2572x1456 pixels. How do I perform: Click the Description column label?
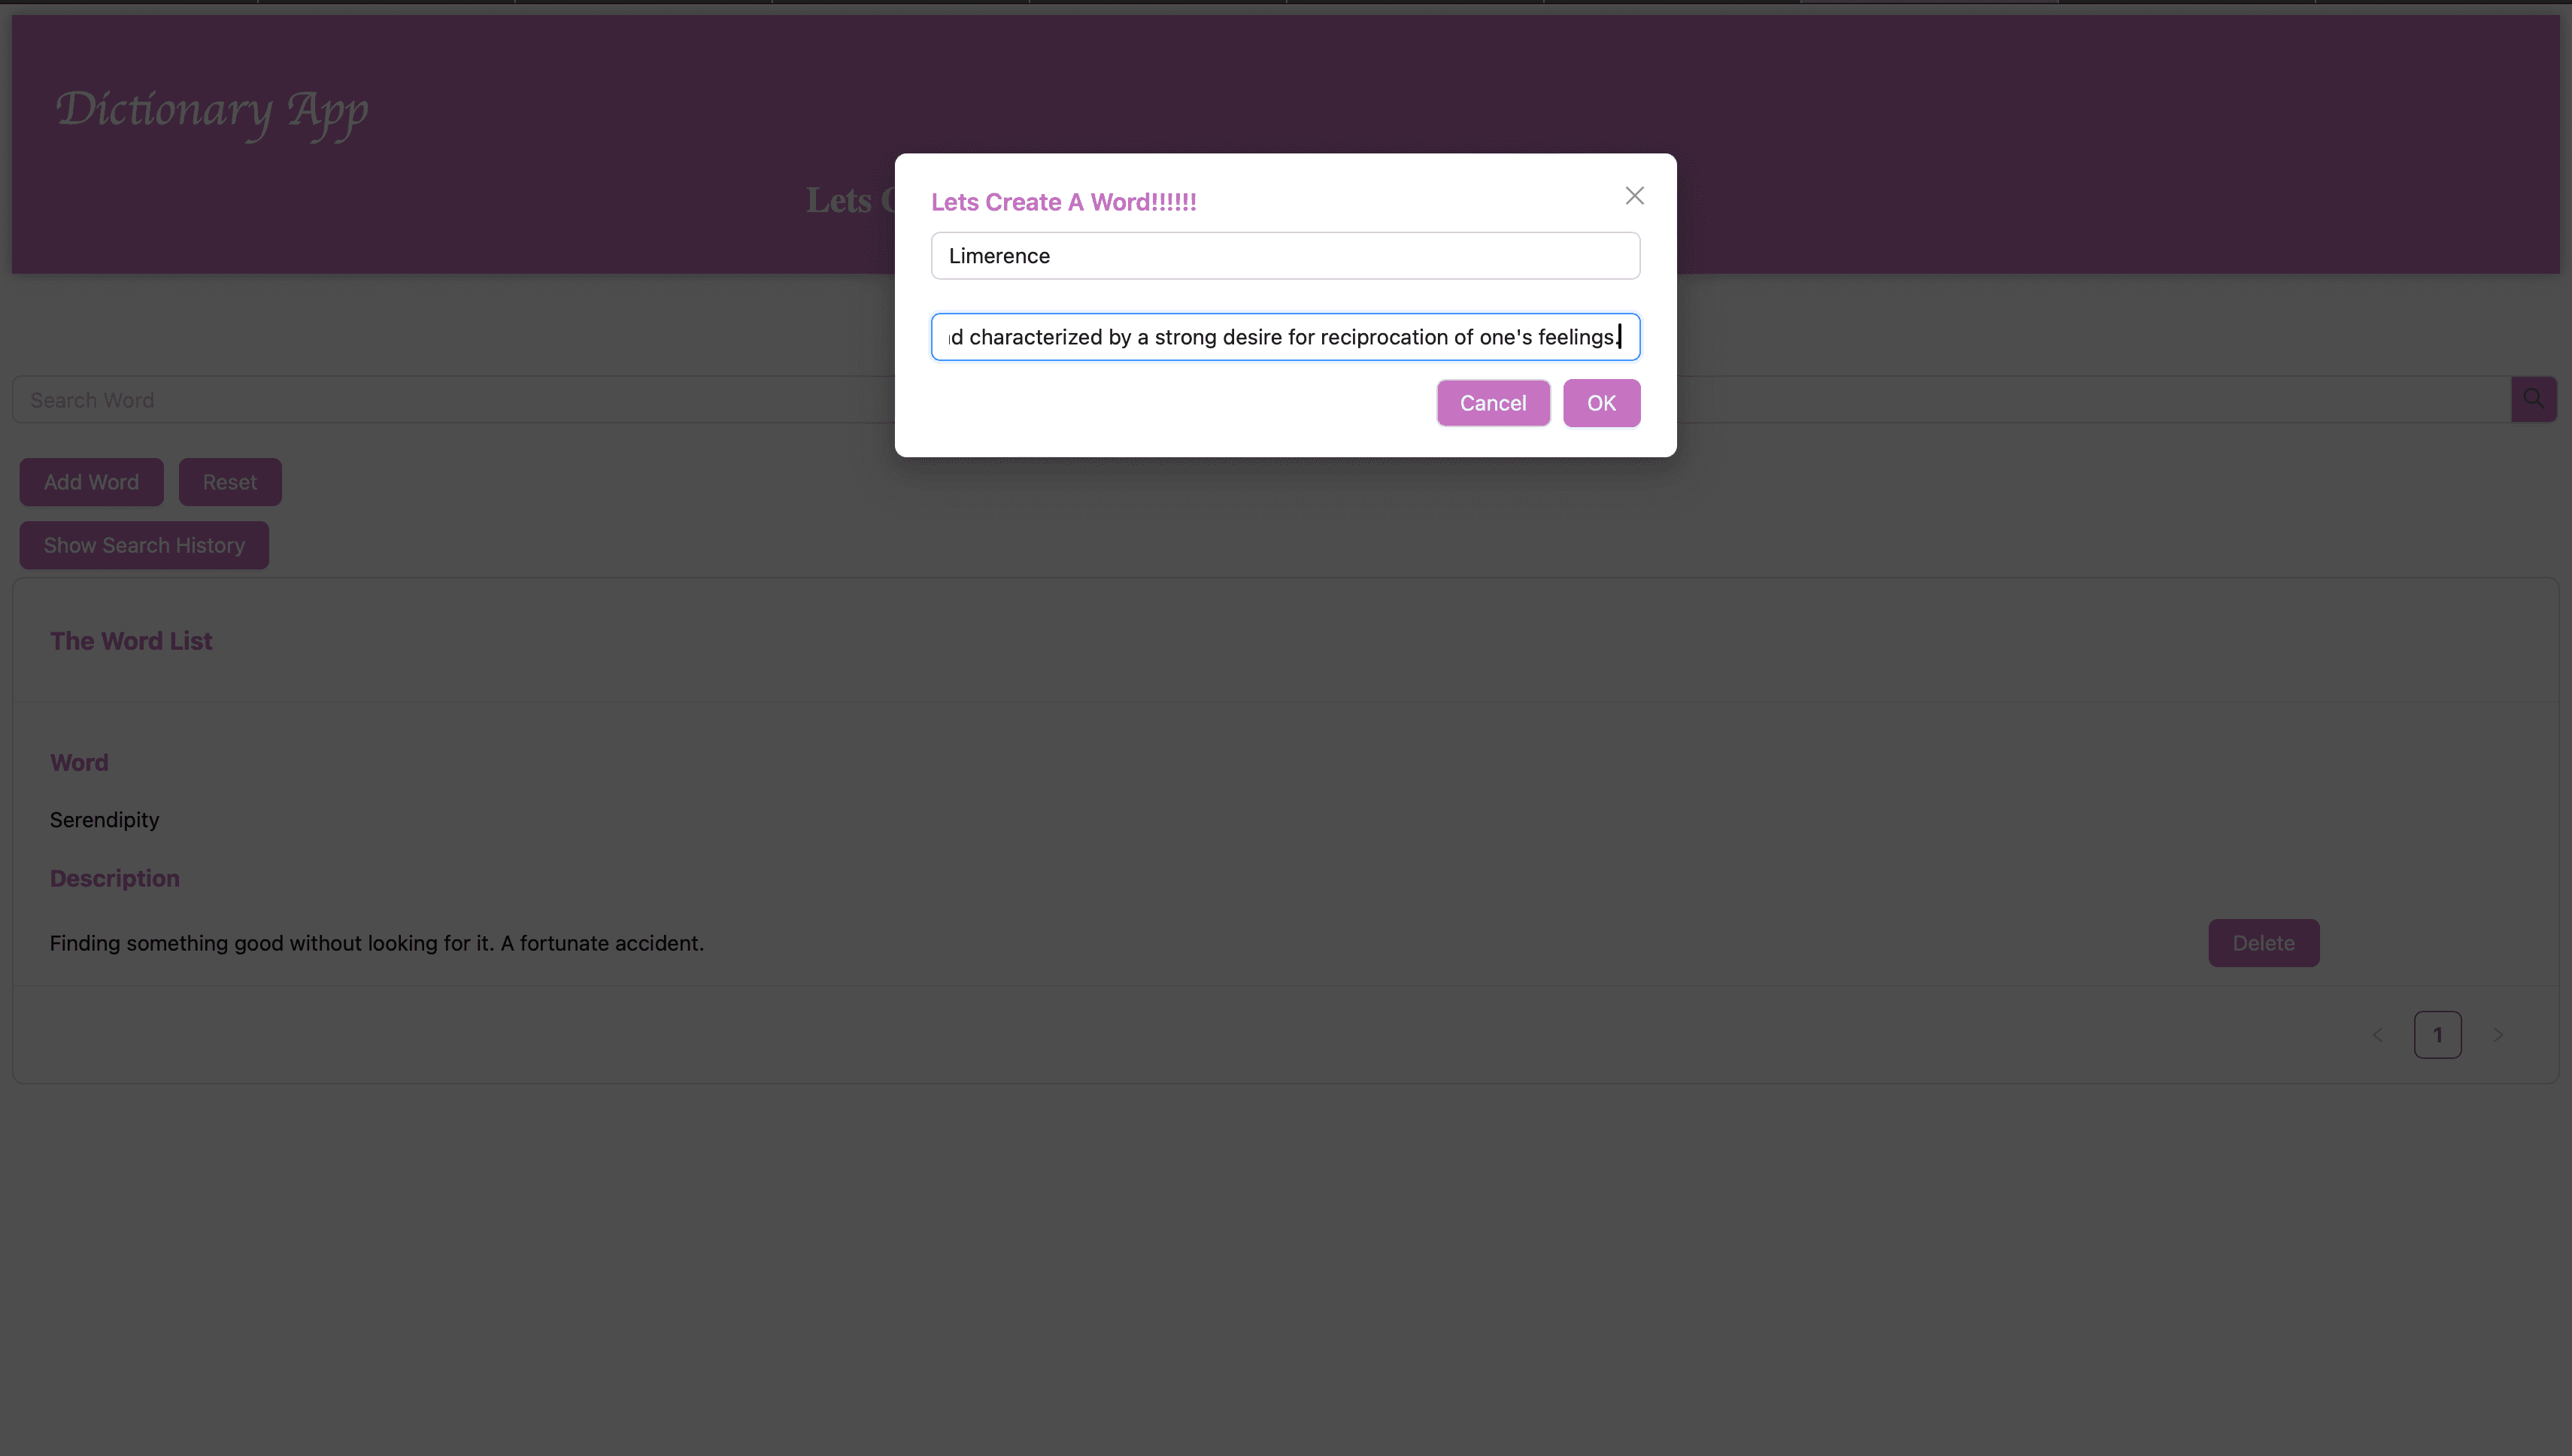[x=115, y=878]
